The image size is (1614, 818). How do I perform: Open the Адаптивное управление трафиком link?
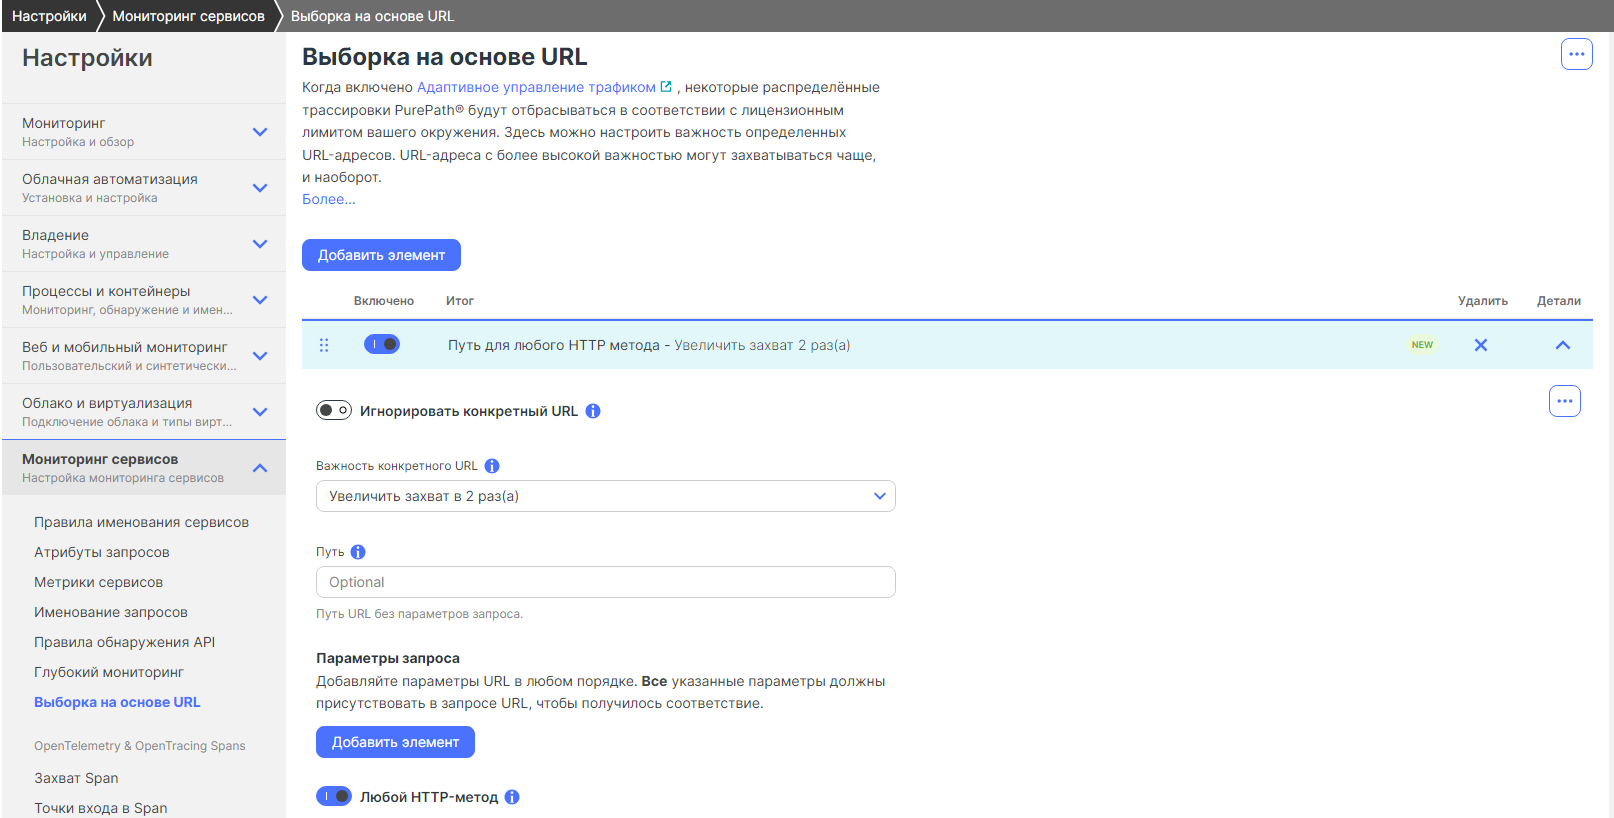[536, 87]
